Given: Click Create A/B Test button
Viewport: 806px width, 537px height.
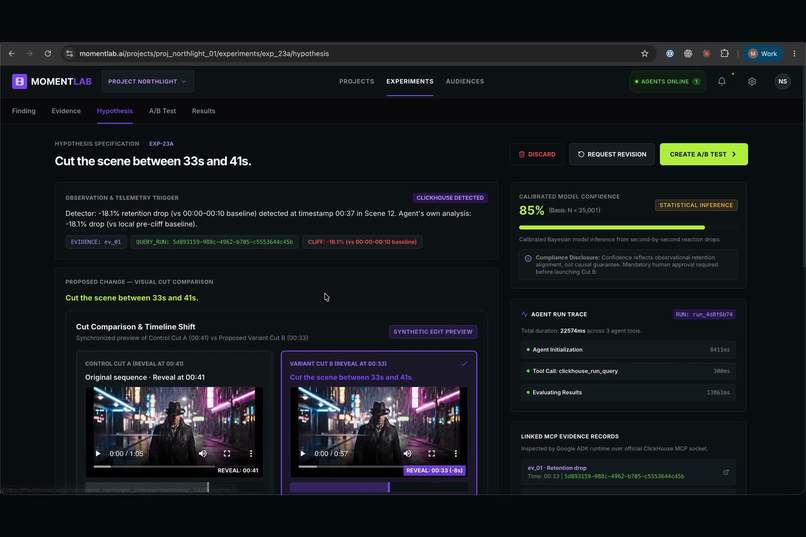Looking at the screenshot, I should click(x=704, y=154).
